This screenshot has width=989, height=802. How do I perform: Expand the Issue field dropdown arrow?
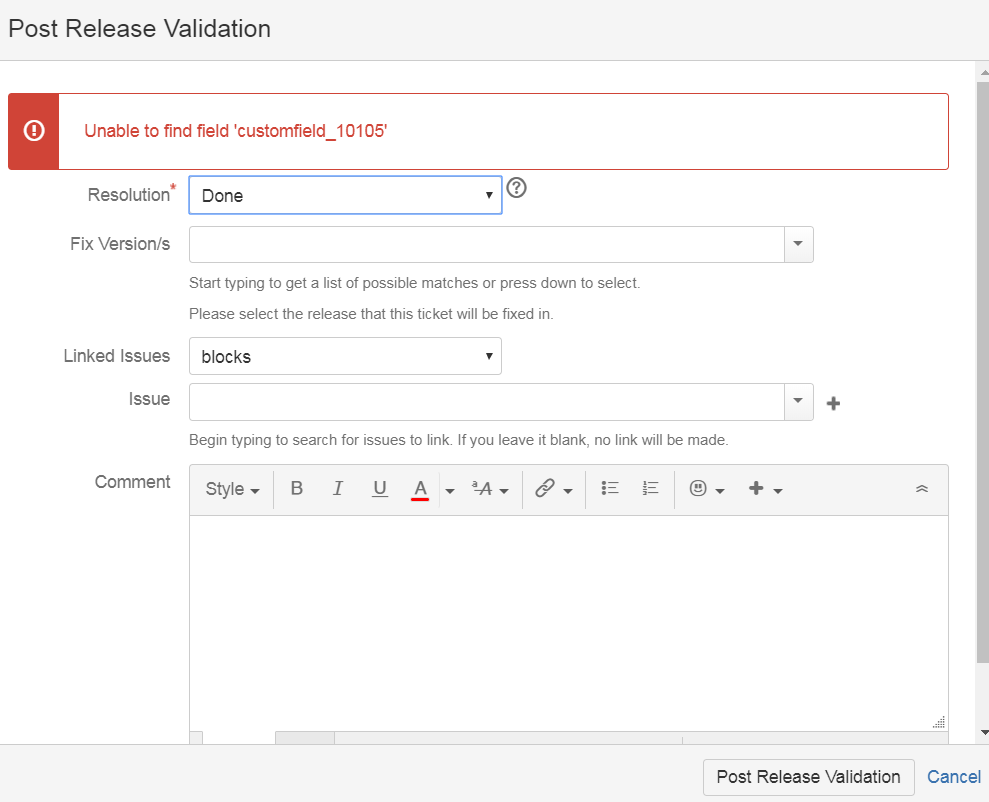798,401
